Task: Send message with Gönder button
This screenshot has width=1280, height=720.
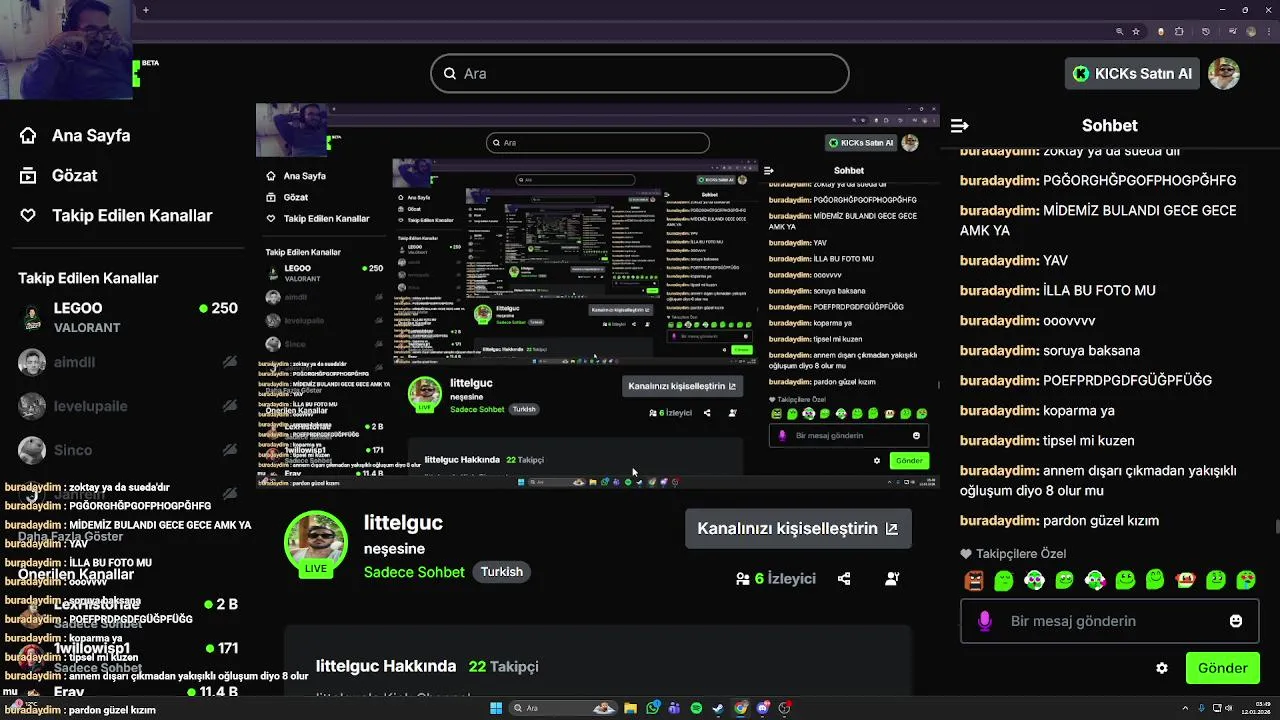Action: coord(1222,668)
